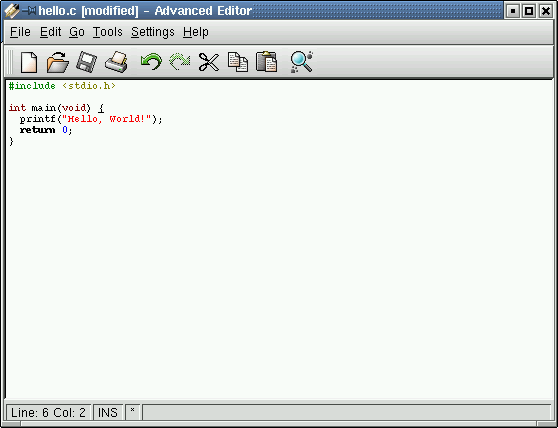Create a new document with the blank page icon
This screenshot has width=558, height=428.
pyautogui.click(x=29, y=62)
